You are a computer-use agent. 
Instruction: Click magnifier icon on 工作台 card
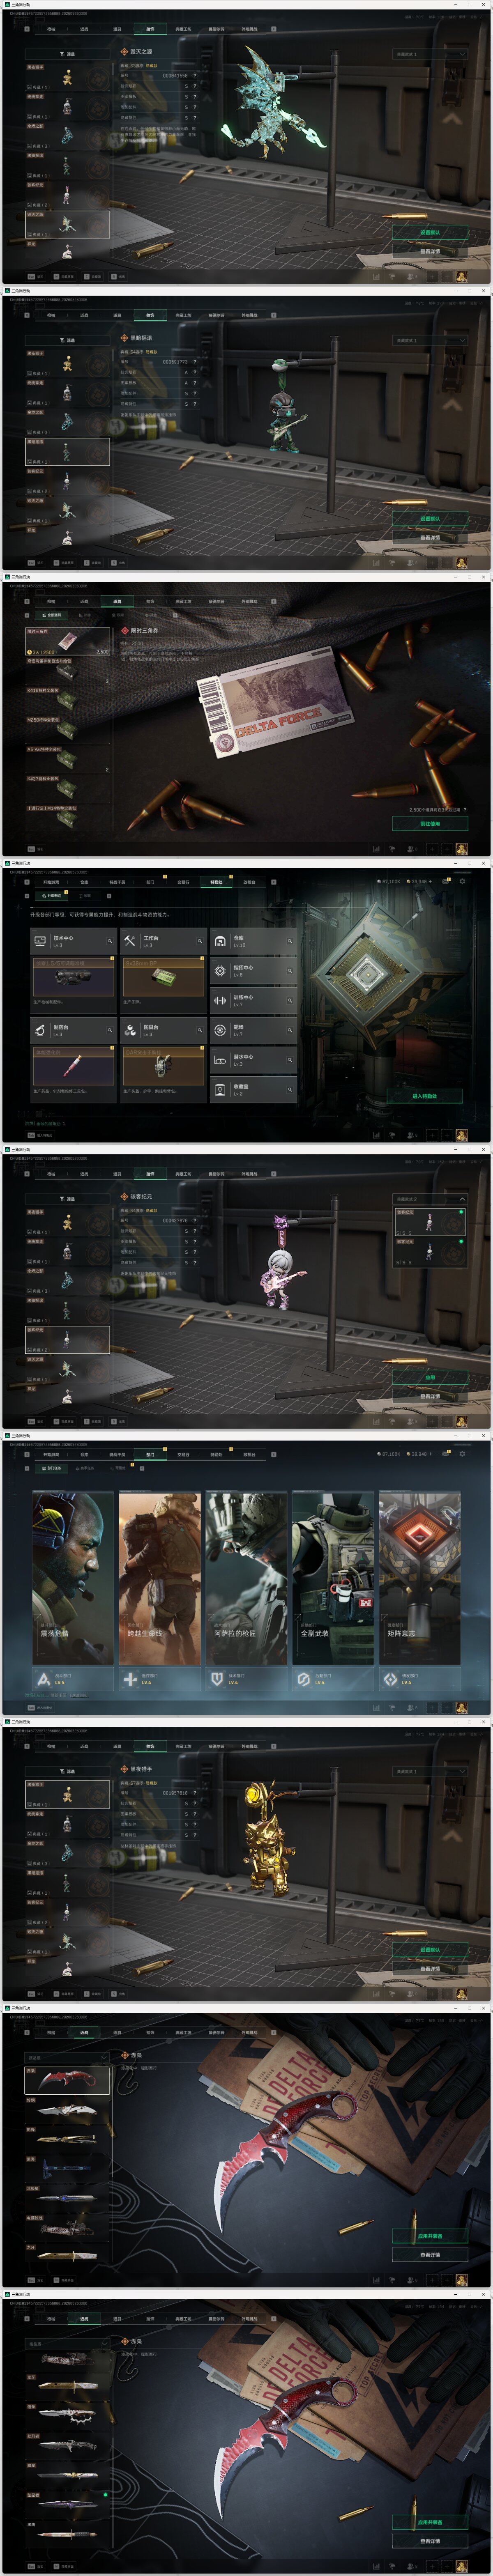click(x=200, y=941)
